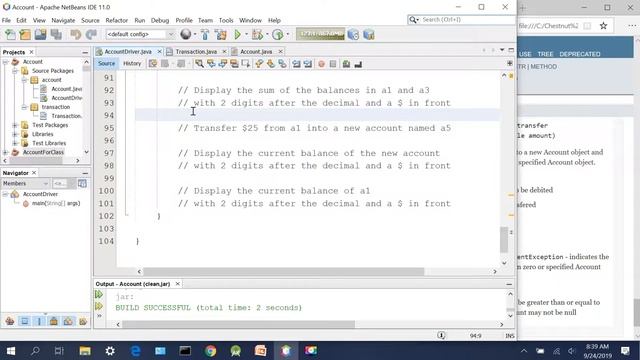Select the Source view button
Screen dimensions: 640x360
(107, 63)
